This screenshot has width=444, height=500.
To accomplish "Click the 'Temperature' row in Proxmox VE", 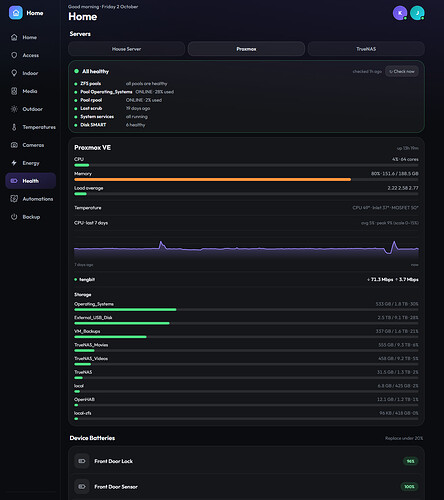I will click(x=246, y=208).
